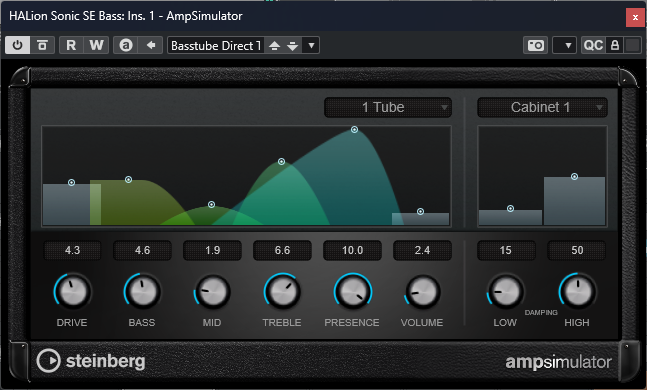Image resolution: width=647 pixels, height=390 pixels.
Task: Close the AmpSimulator window
Action: [x=635, y=17]
